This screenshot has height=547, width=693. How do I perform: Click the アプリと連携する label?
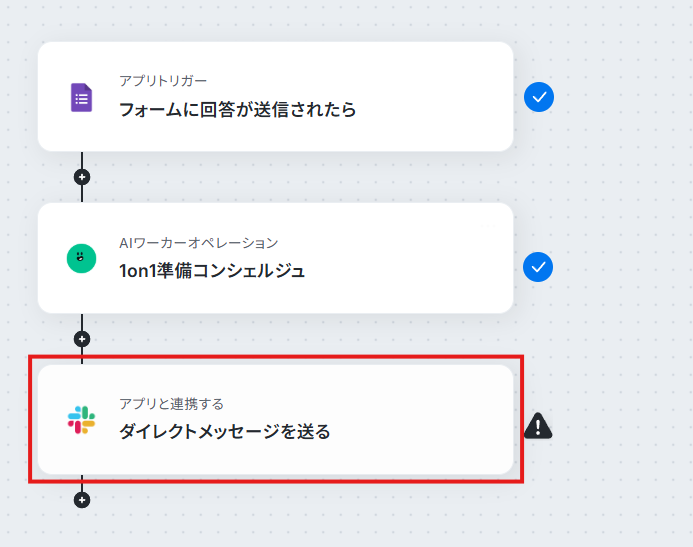click(x=171, y=404)
